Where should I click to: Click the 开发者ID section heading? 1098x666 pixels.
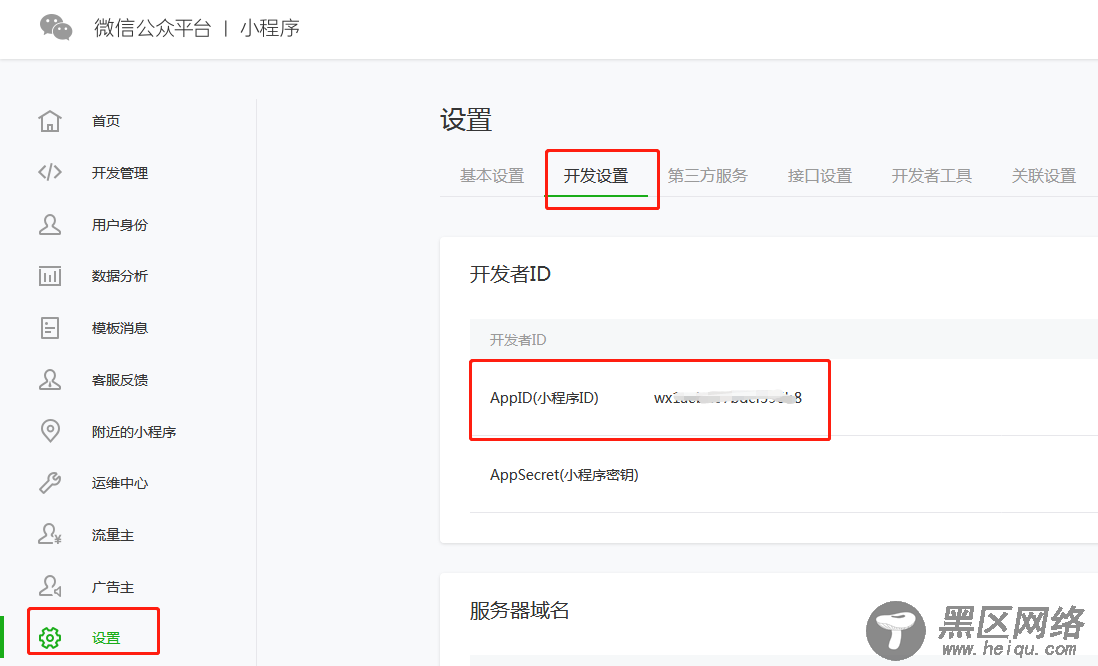pyautogui.click(x=510, y=274)
